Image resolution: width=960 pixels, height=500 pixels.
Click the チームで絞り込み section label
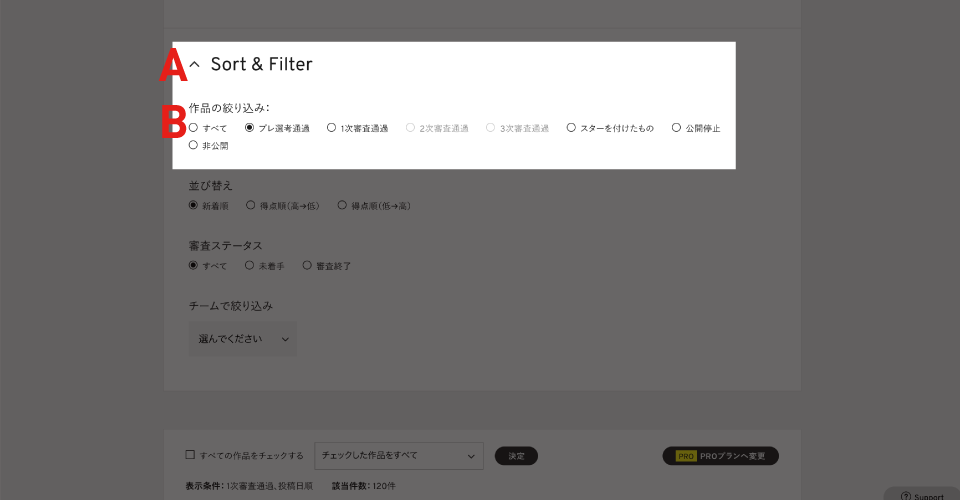pyautogui.click(x=231, y=305)
